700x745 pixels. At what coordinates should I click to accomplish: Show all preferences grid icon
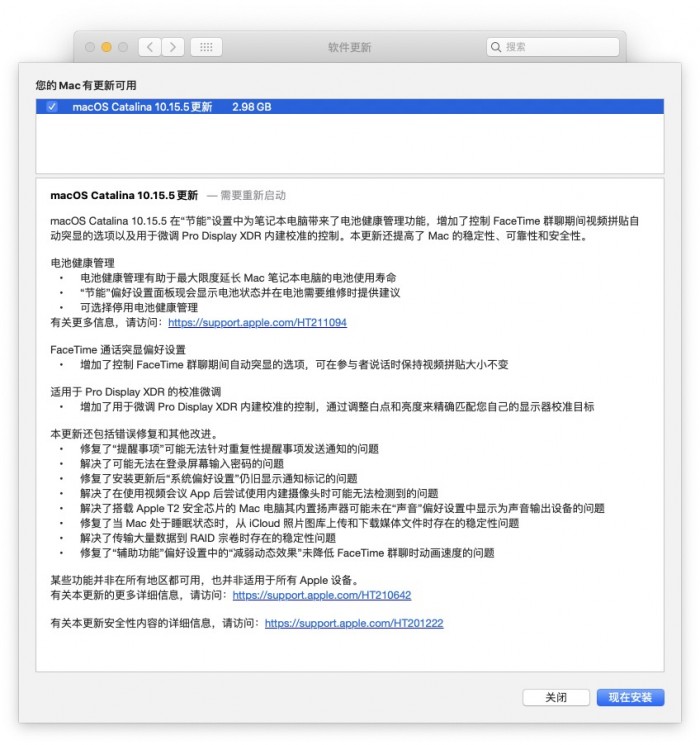point(206,47)
